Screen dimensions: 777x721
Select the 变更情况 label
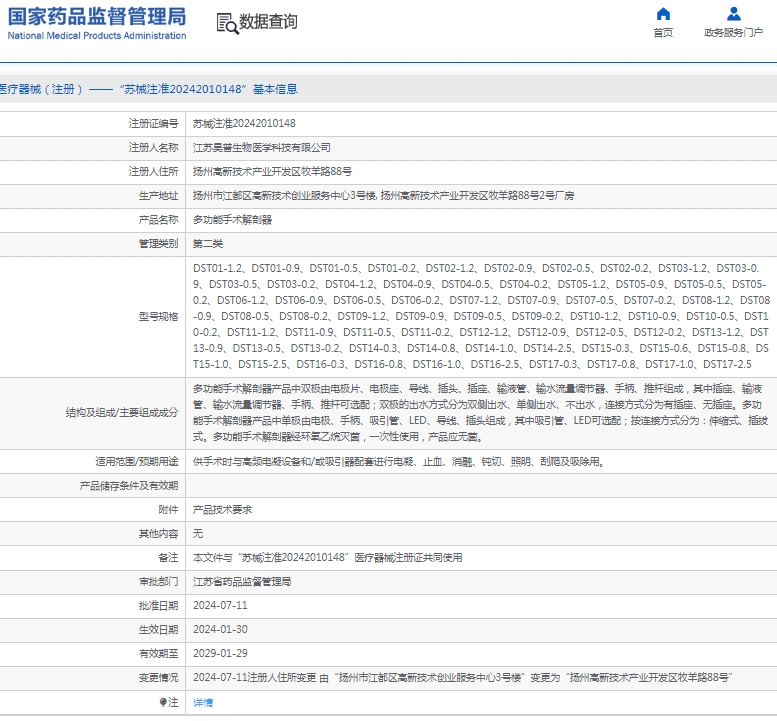click(x=158, y=678)
